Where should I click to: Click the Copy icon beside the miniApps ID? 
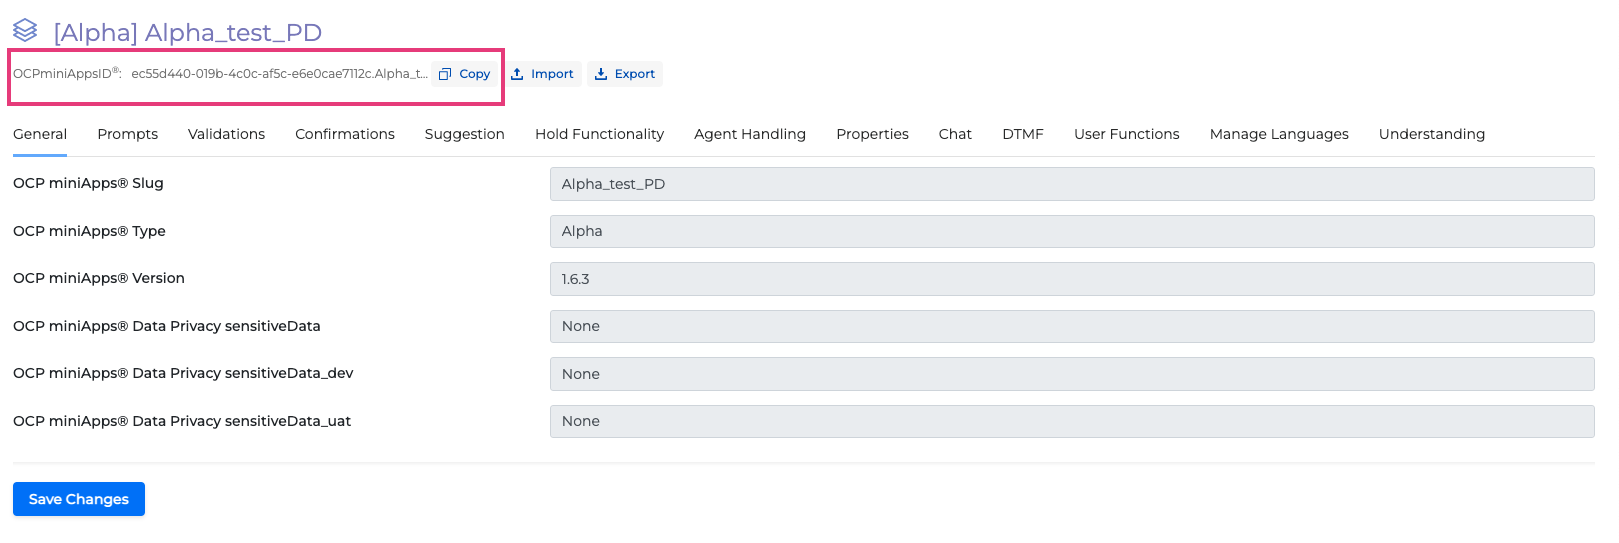click(x=446, y=74)
